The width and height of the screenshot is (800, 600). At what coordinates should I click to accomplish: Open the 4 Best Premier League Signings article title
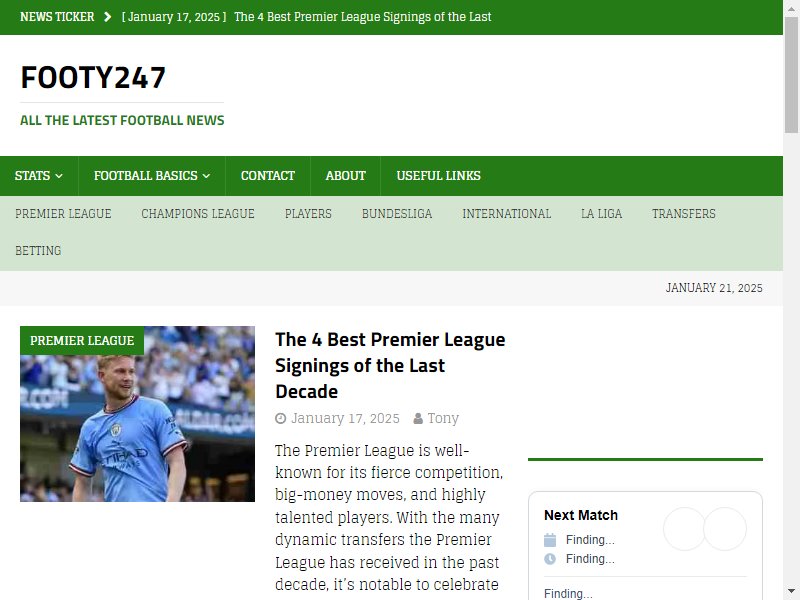tap(390, 365)
